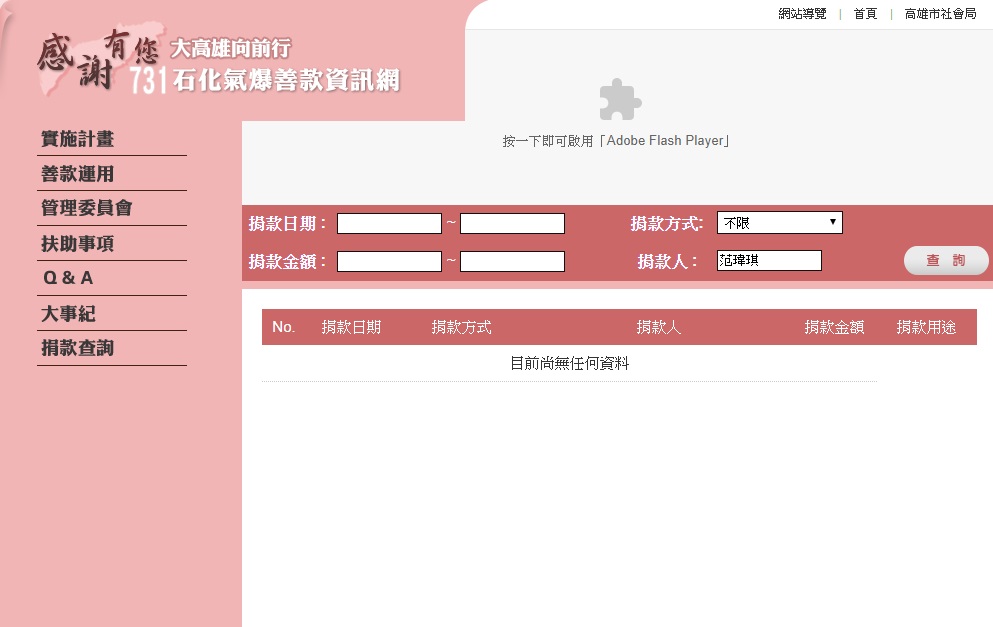The height and width of the screenshot is (627, 993).
Task: Focus the minimum 捐款金額 field
Action: (x=389, y=262)
